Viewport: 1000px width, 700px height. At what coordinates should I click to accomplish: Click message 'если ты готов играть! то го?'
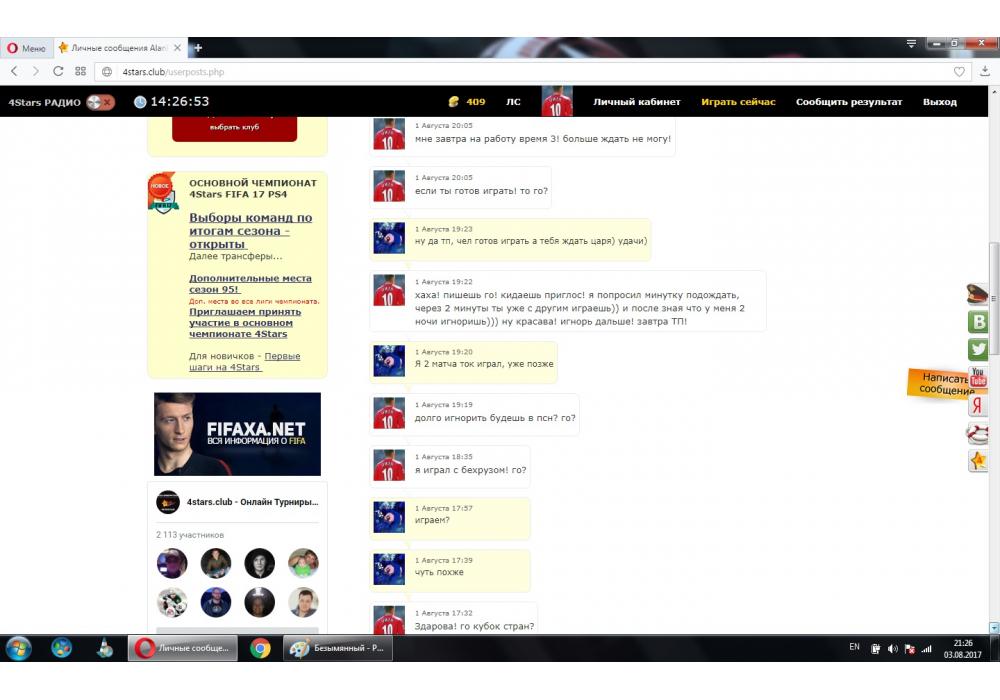point(482,191)
